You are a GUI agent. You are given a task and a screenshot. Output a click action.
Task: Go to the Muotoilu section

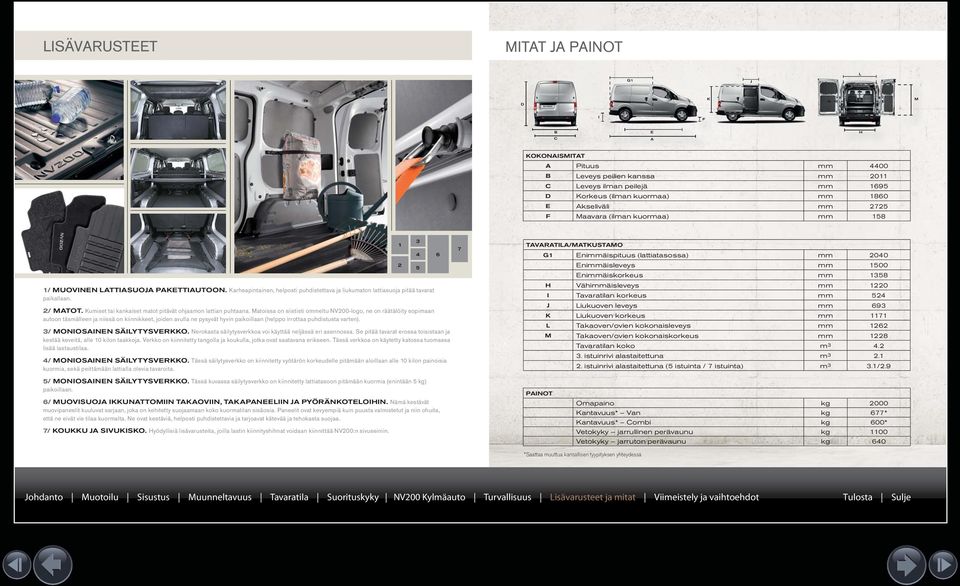(x=100, y=497)
